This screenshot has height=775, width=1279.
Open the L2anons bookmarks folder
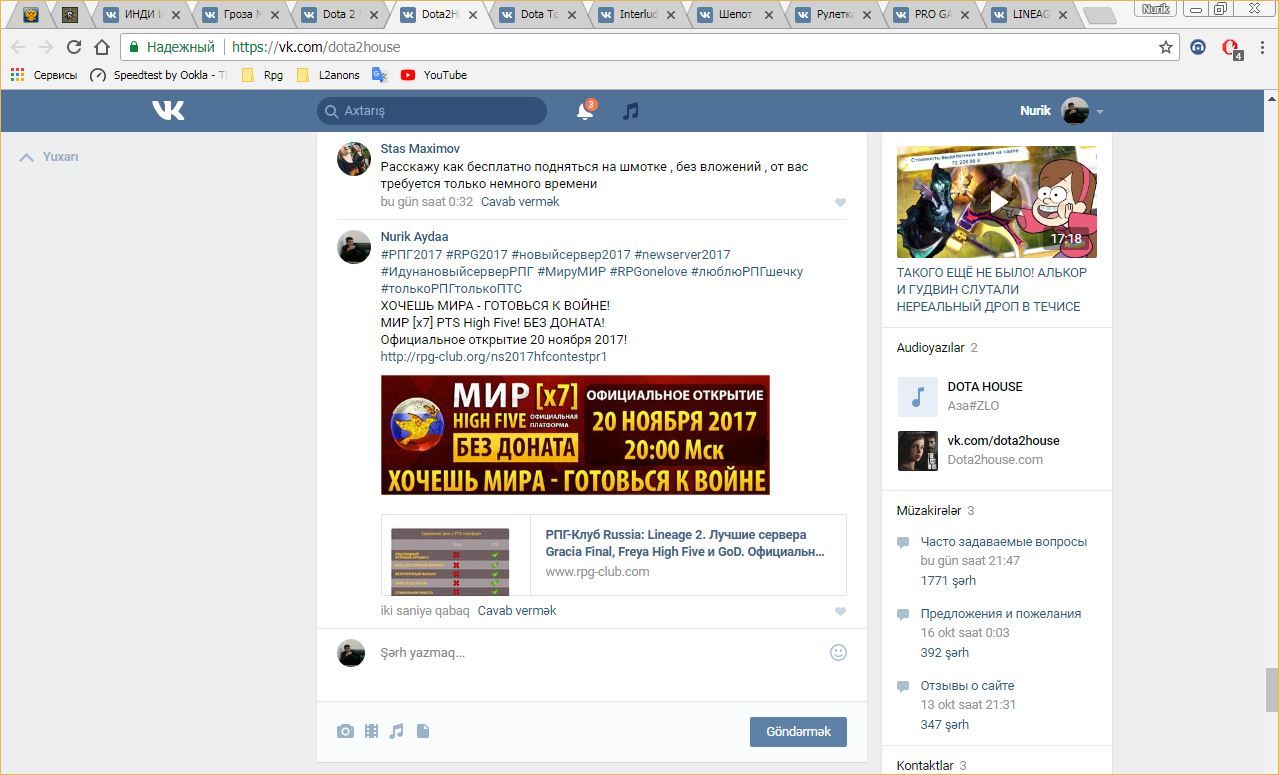(327, 75)
